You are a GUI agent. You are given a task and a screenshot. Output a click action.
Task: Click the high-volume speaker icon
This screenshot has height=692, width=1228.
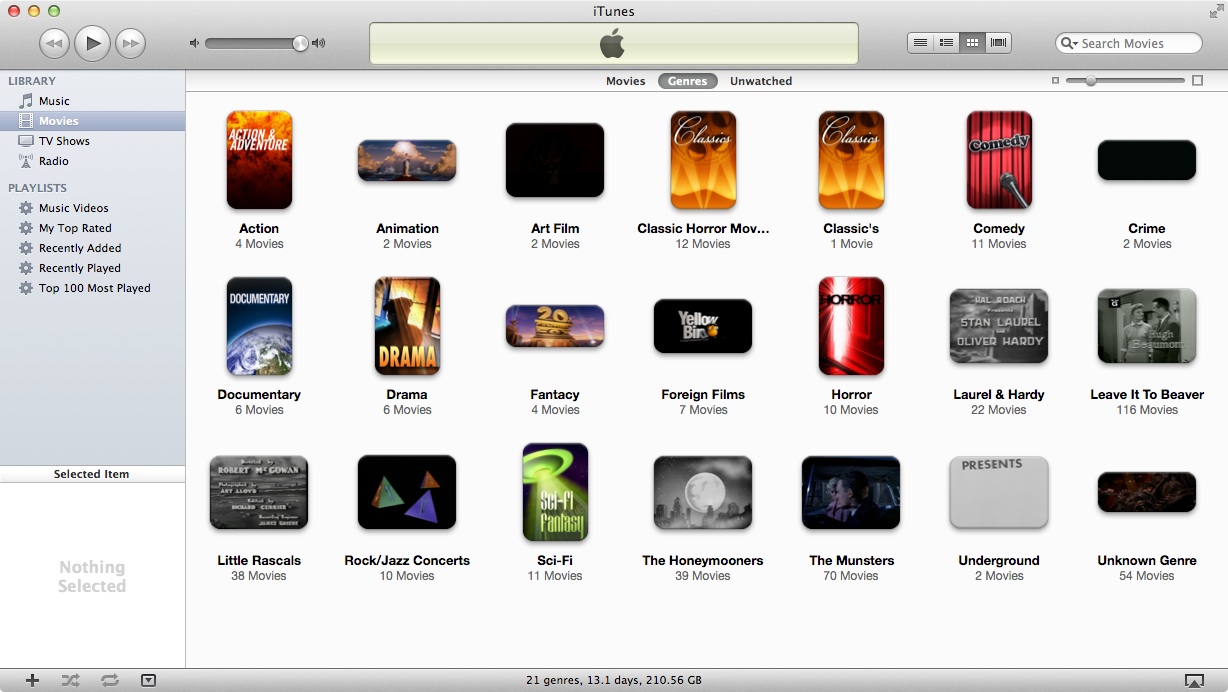pyautogui.click(x=319, y=43)
